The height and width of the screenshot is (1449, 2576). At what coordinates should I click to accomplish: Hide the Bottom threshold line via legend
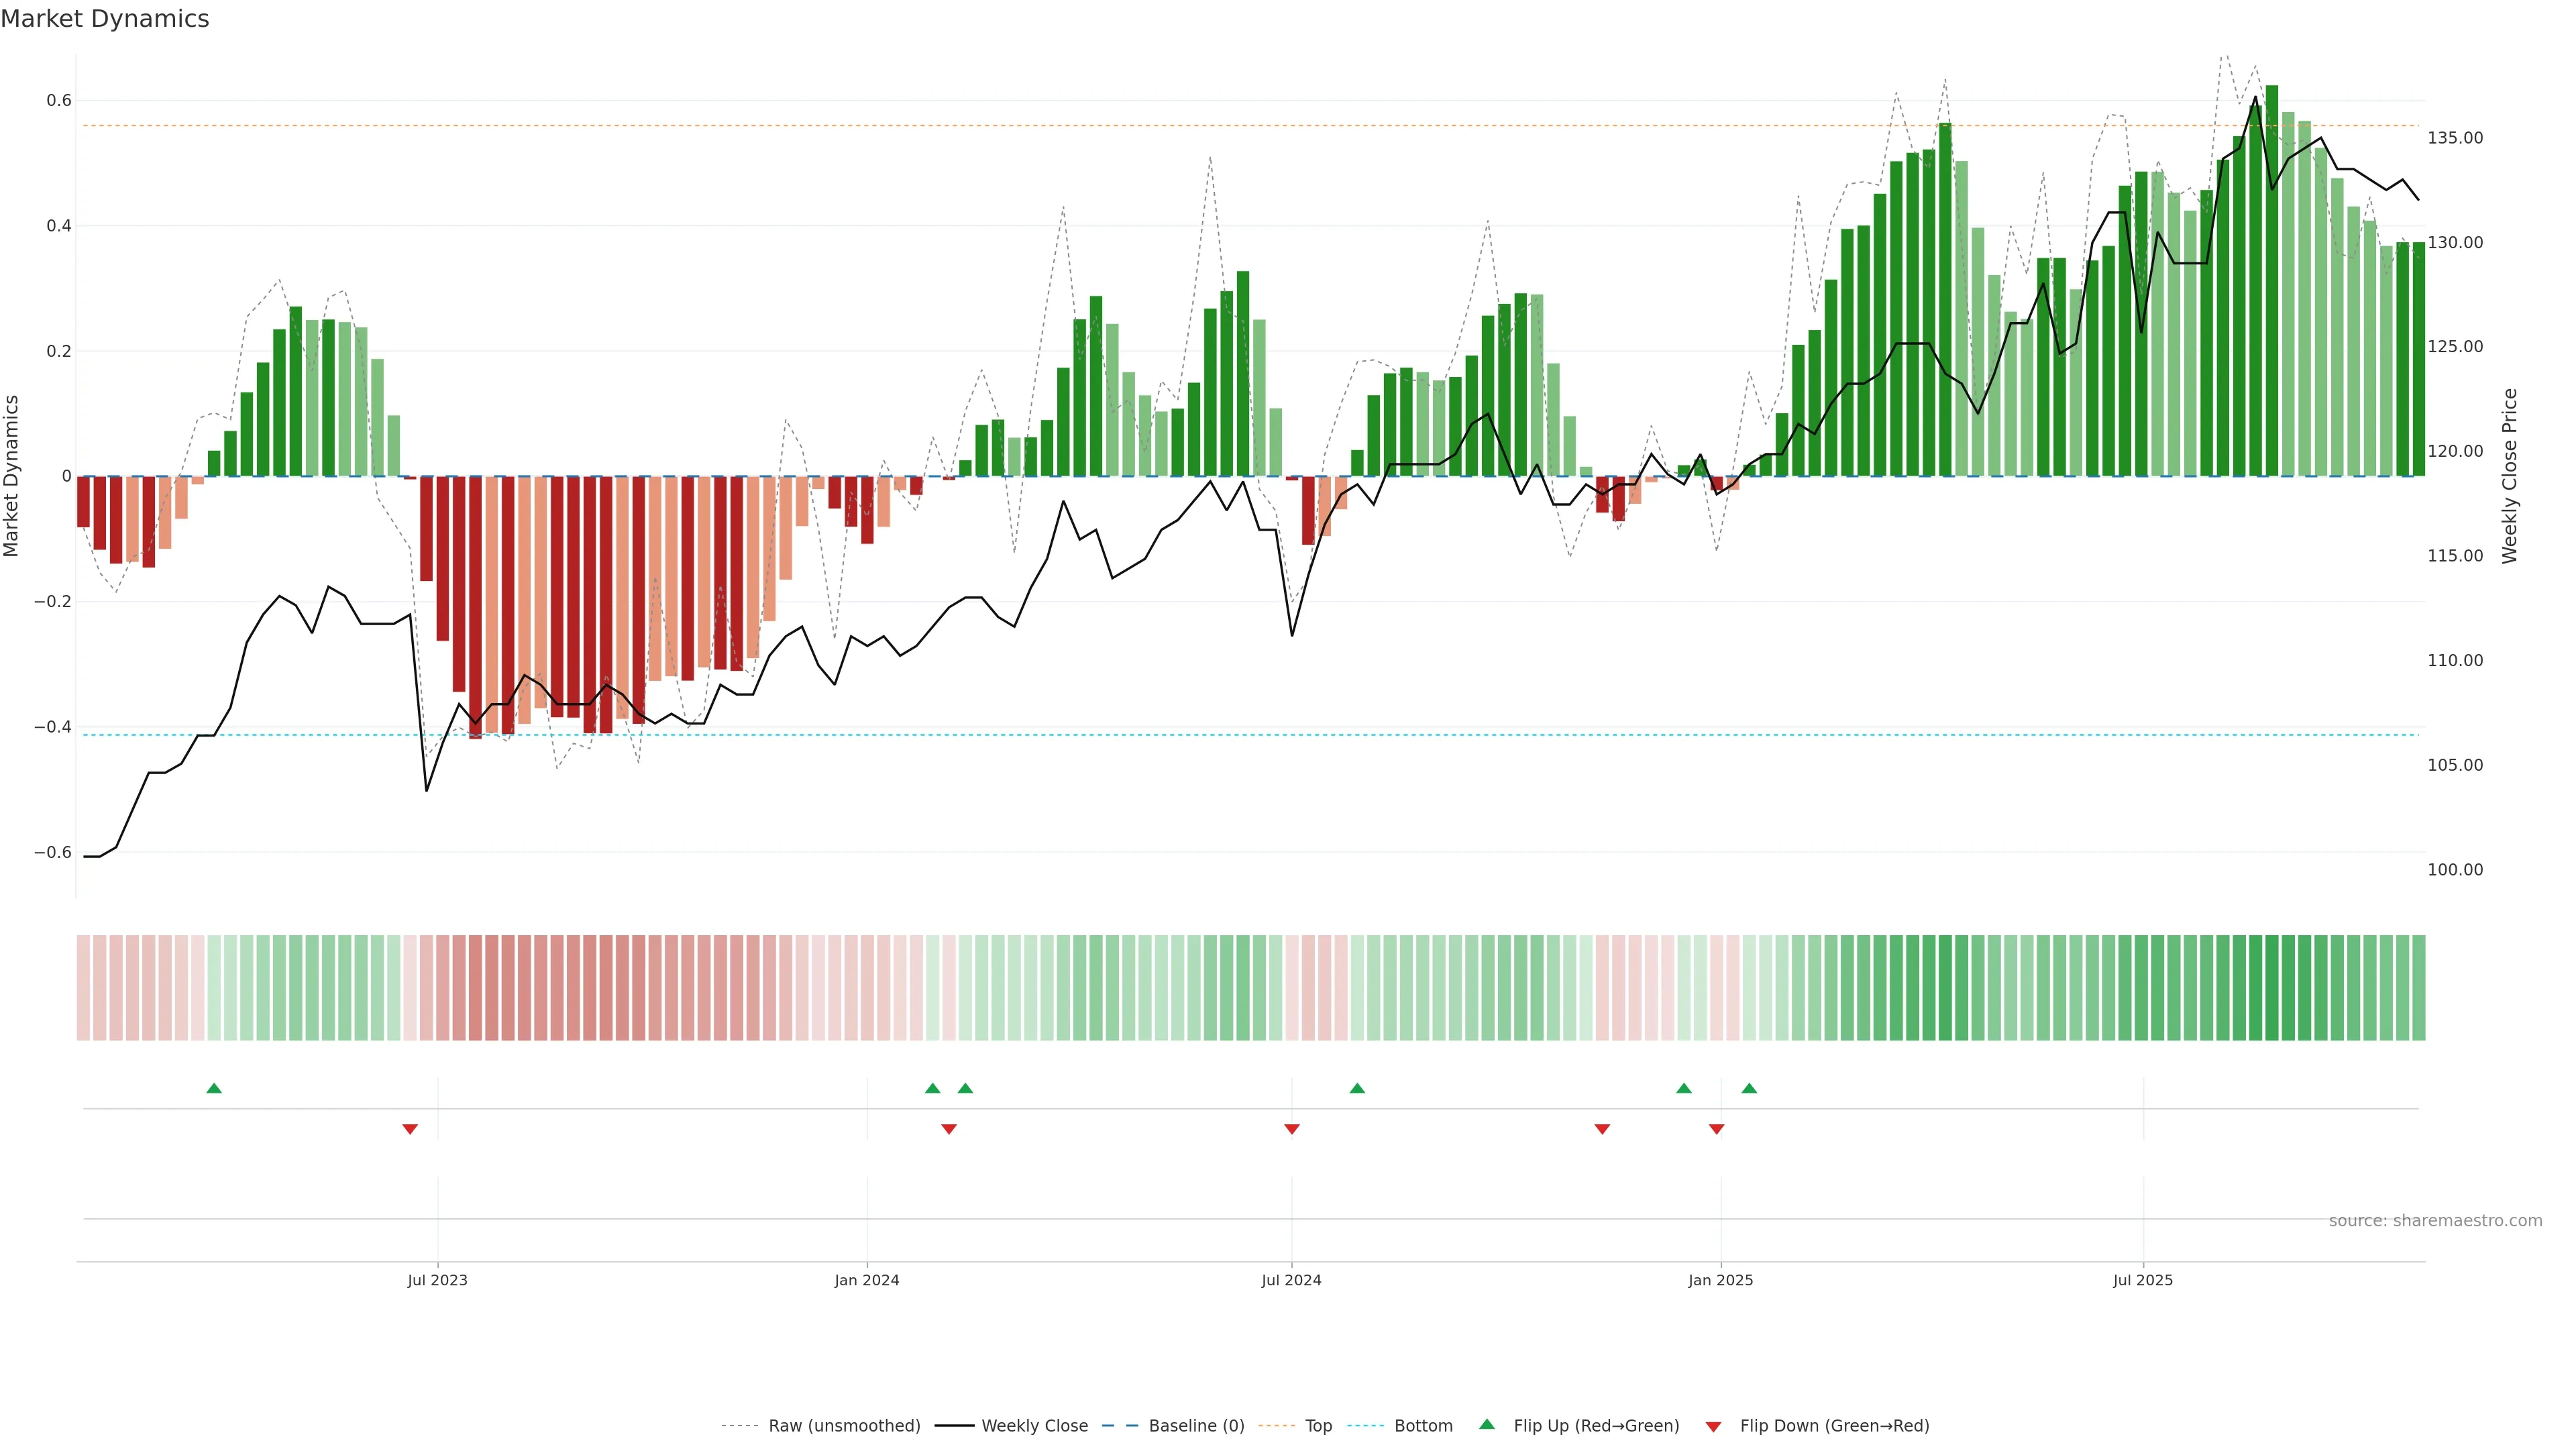[1423, 1426]
